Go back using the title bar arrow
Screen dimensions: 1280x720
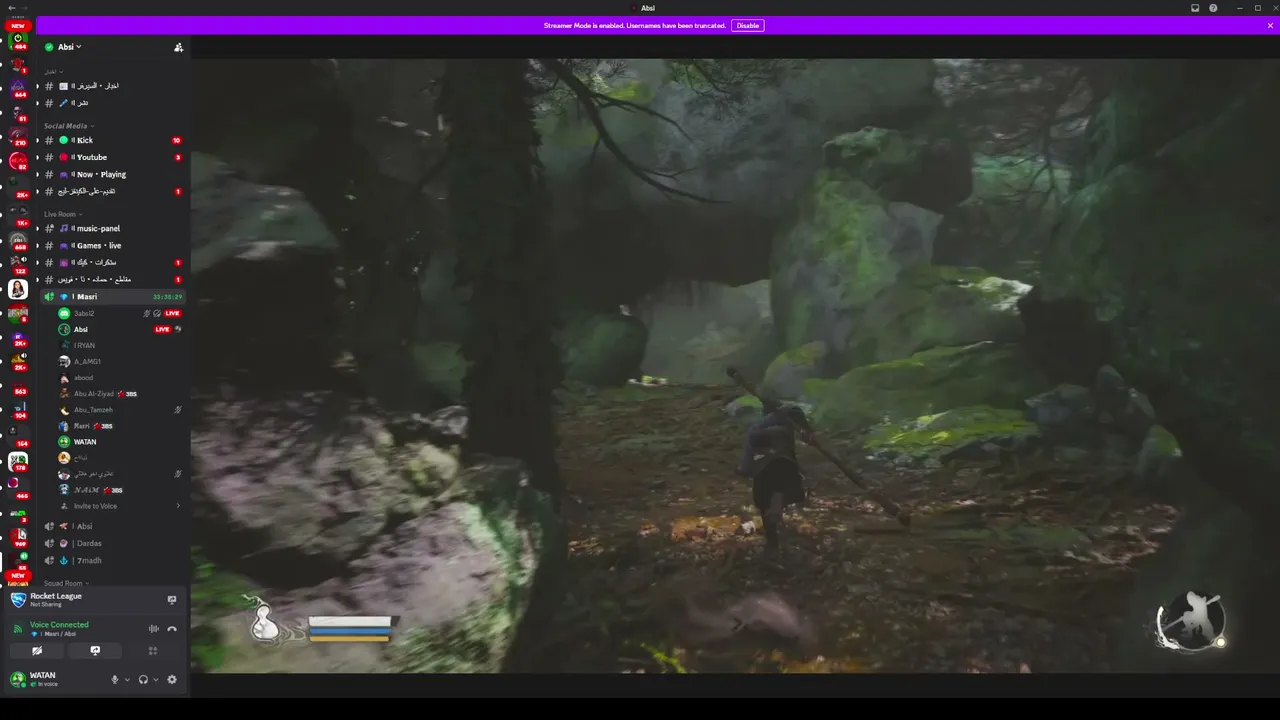(x=10, y=8)
